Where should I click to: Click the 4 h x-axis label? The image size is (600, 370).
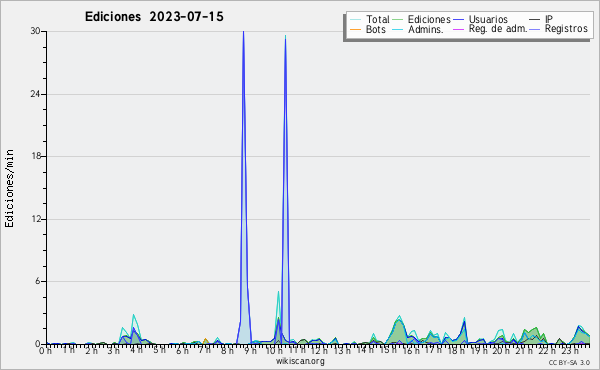[x=136, y=350]
